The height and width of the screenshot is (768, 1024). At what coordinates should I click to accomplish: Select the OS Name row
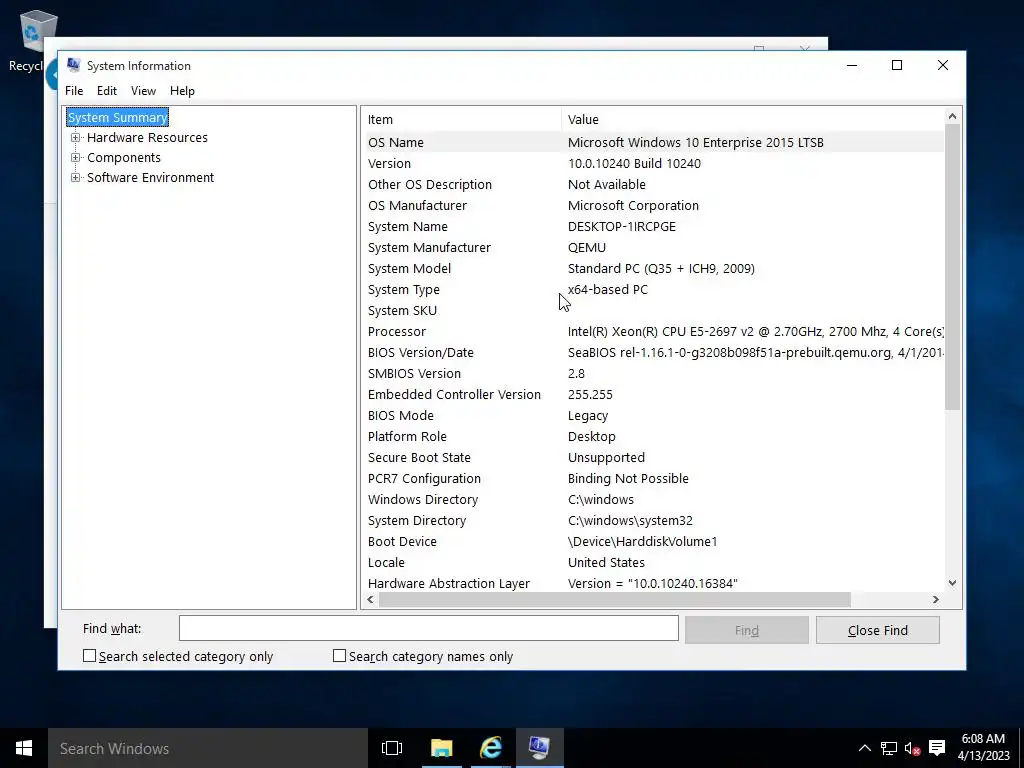pos(653,142)
